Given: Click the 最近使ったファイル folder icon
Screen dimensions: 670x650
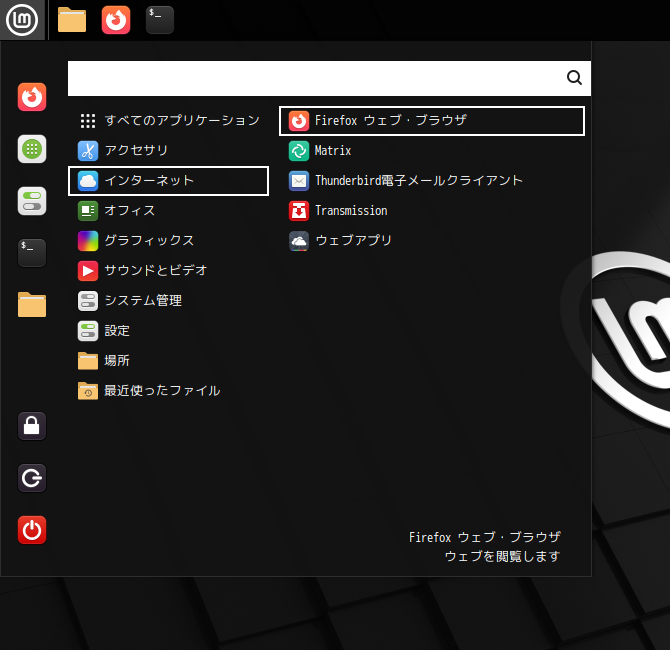Looking at the screenshot, I should tap(88, 391).
